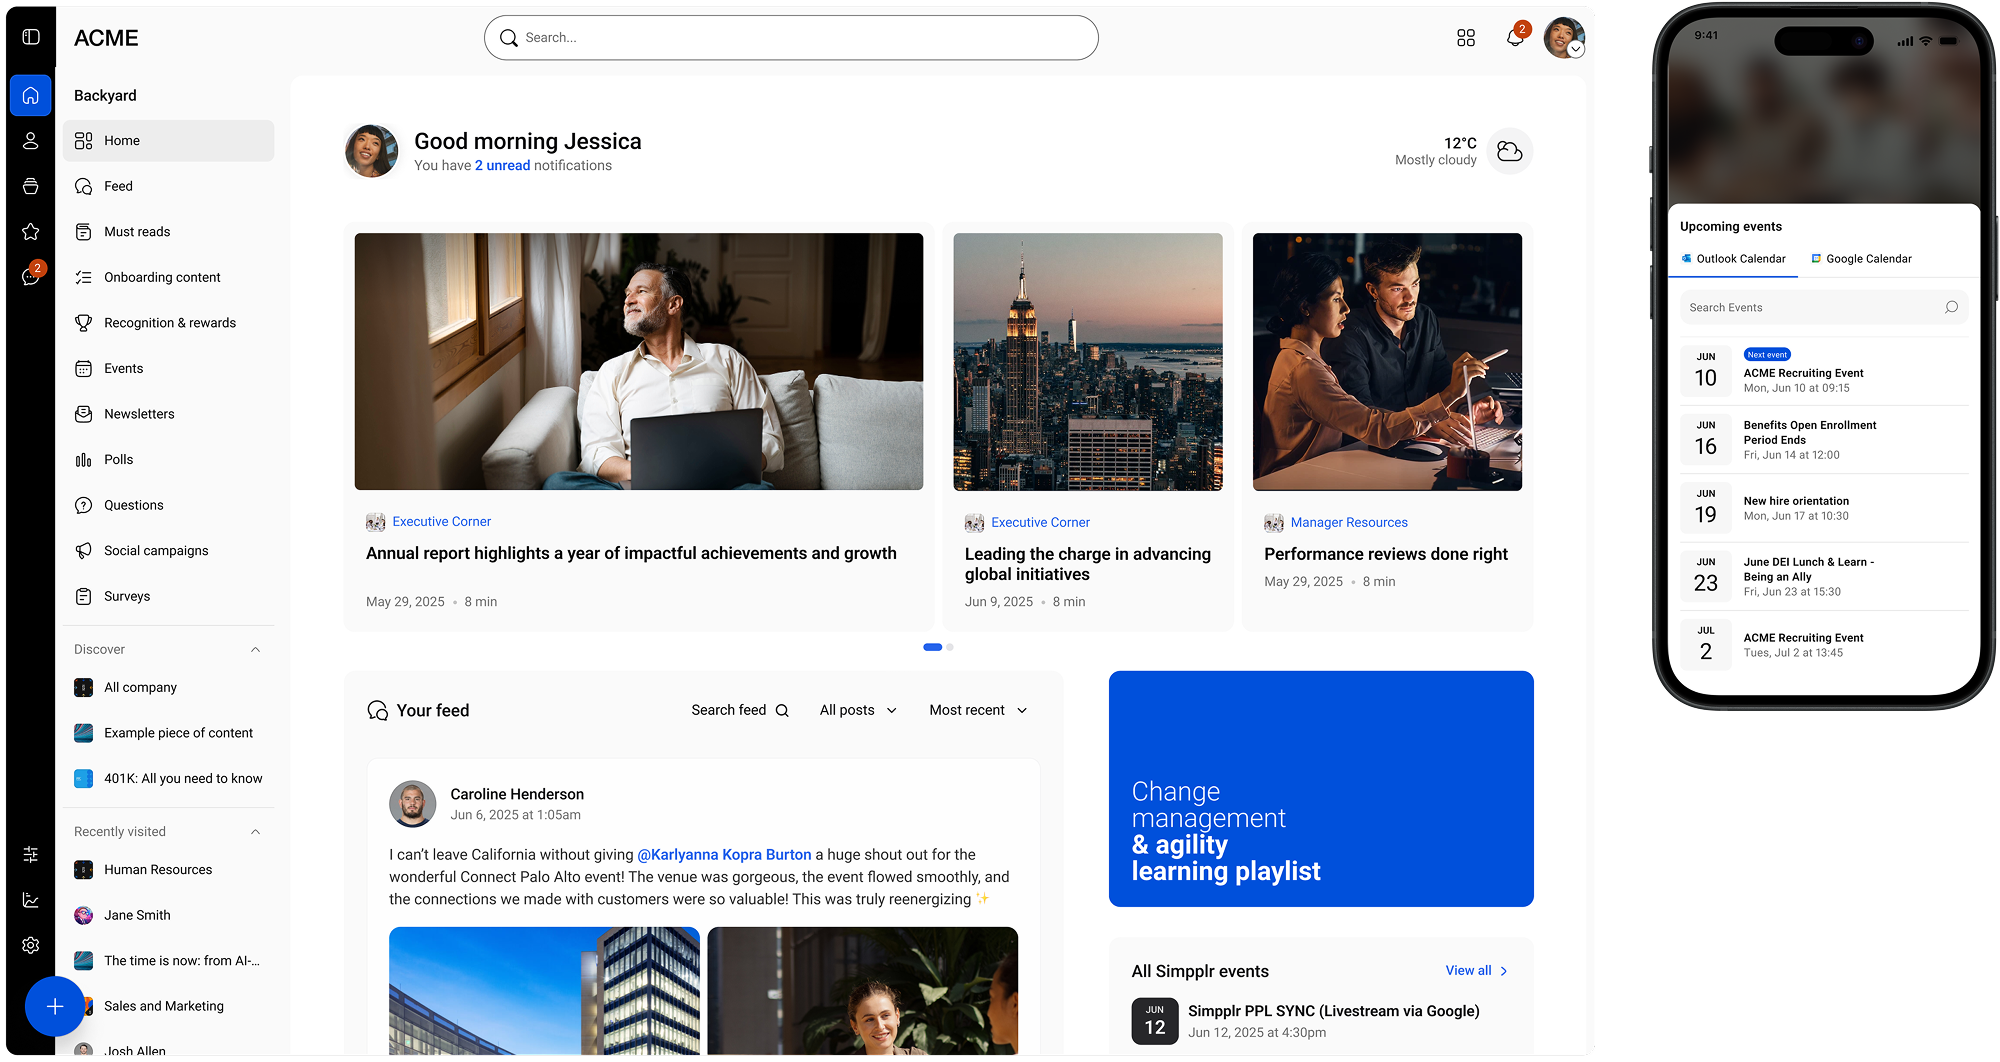This screenshot has width=2000, height=1062.
Task: Click the blue plus create button
Action: 55,1006
